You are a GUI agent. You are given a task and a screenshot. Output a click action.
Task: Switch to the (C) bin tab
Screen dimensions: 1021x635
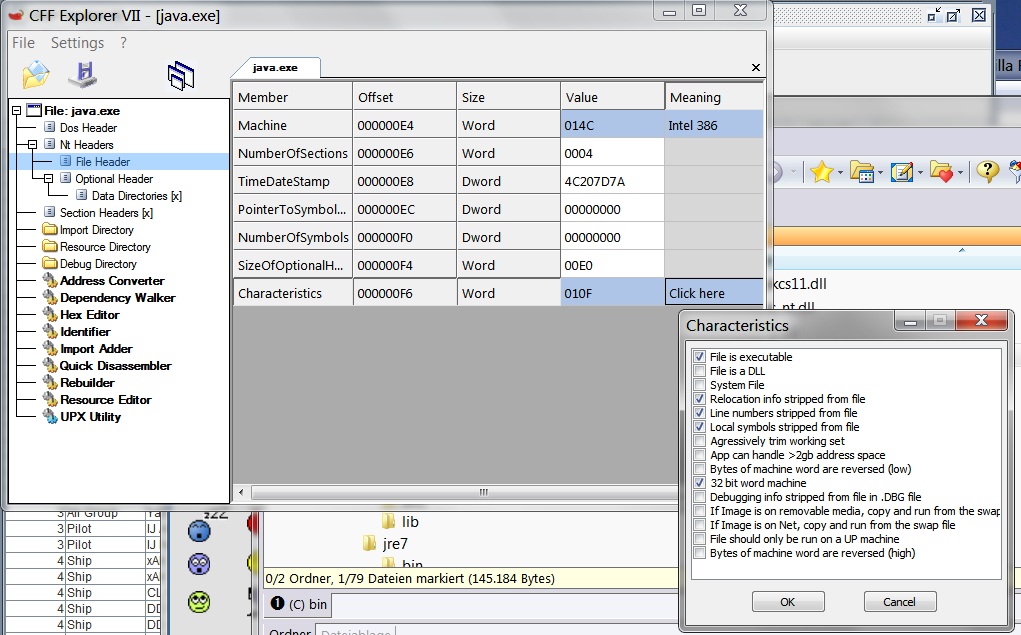[x=300, y=604]
